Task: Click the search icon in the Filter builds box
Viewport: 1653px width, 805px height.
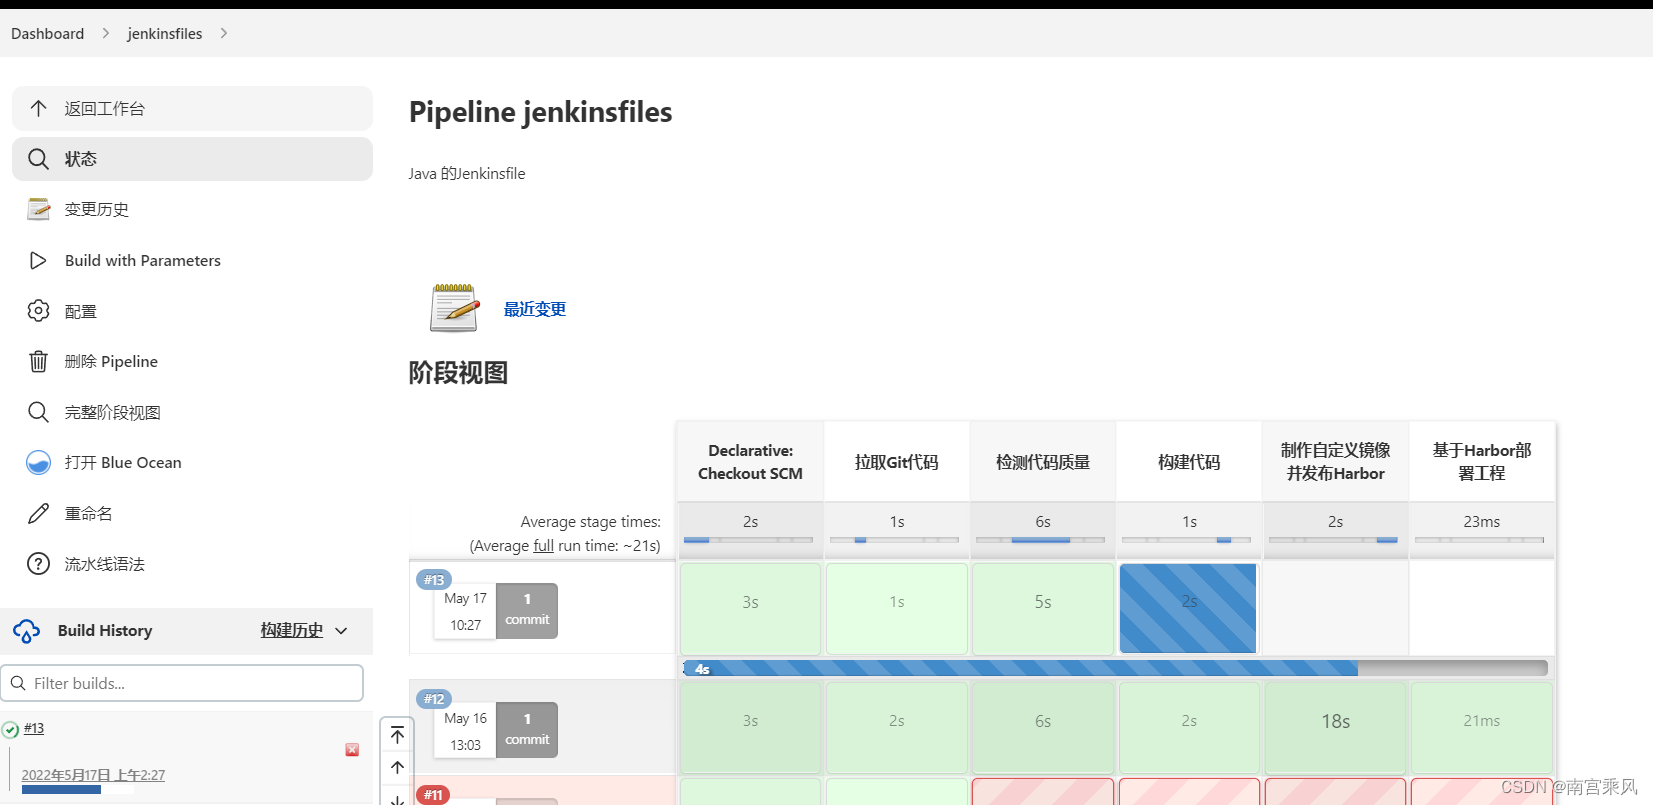Action: click(x=18, y=683)
